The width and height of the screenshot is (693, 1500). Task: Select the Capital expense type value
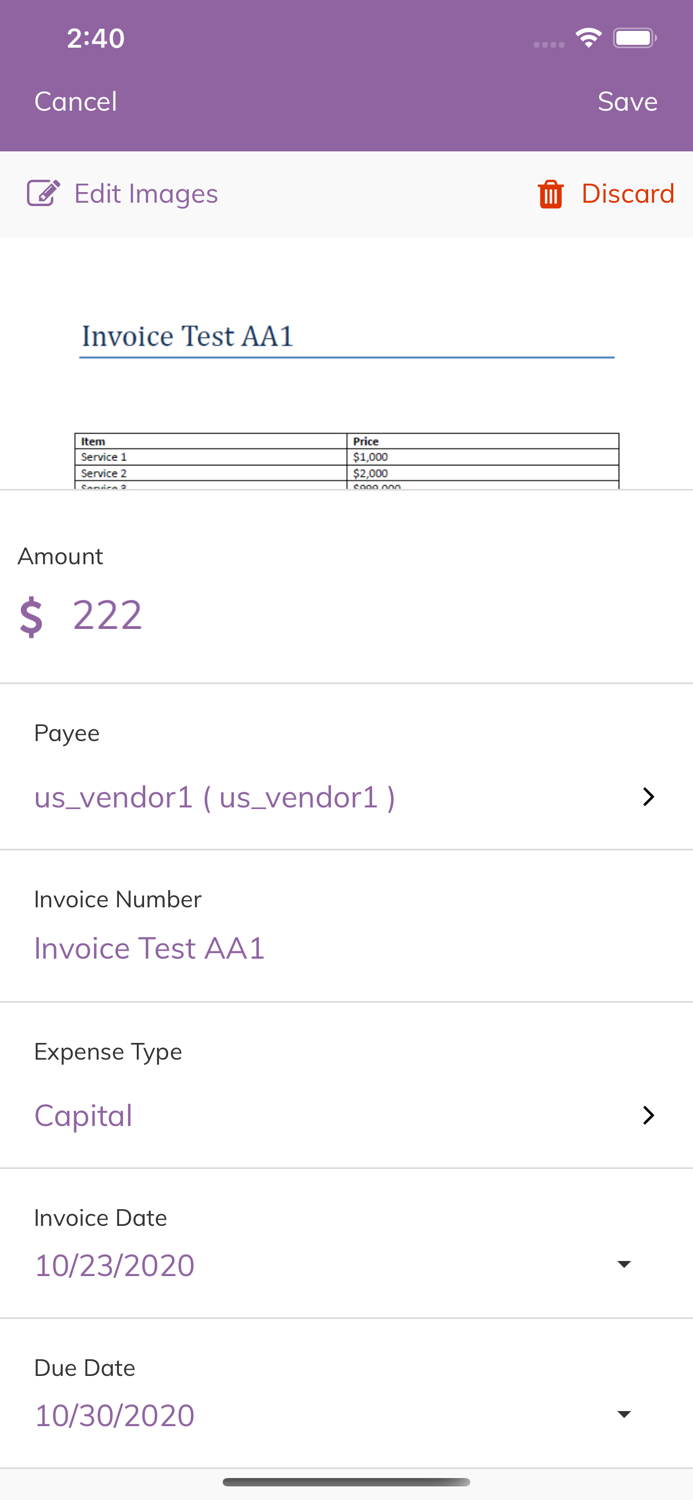[x=83, y=1115]
